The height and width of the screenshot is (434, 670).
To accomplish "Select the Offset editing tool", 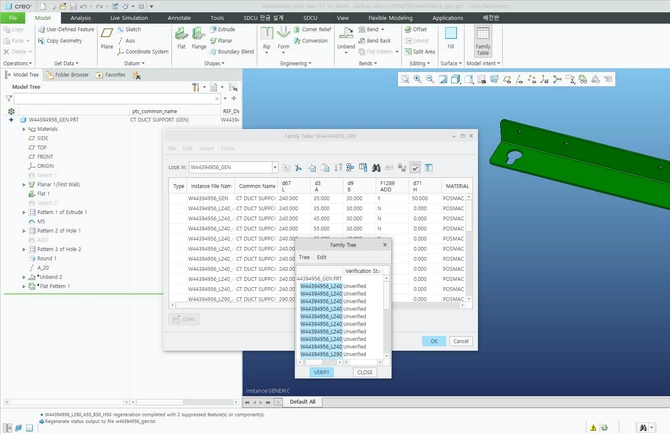I will pyautogui.click(x=416, y=29).
